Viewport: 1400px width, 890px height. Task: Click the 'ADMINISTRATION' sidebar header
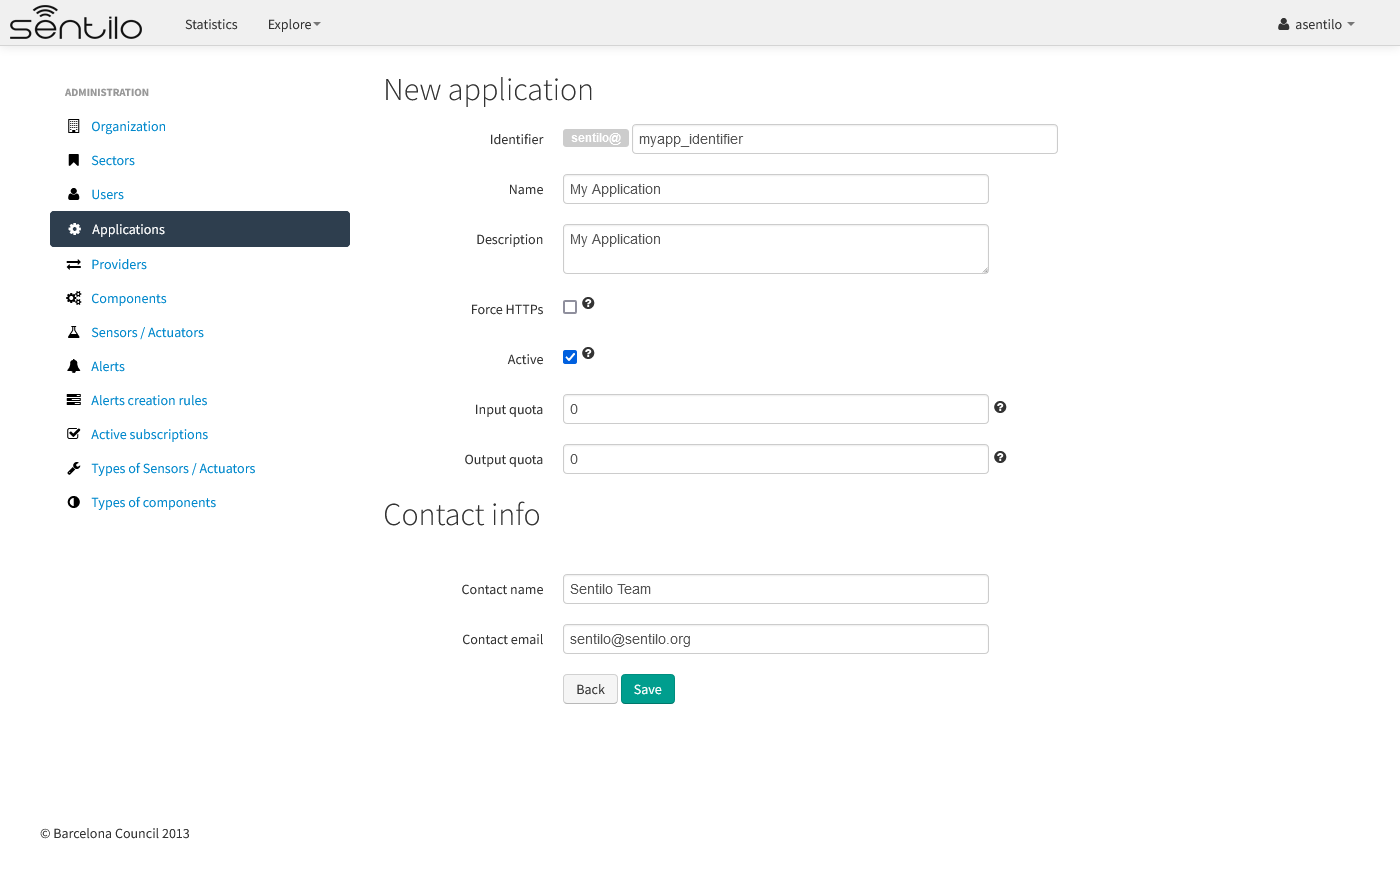[107, 92]
